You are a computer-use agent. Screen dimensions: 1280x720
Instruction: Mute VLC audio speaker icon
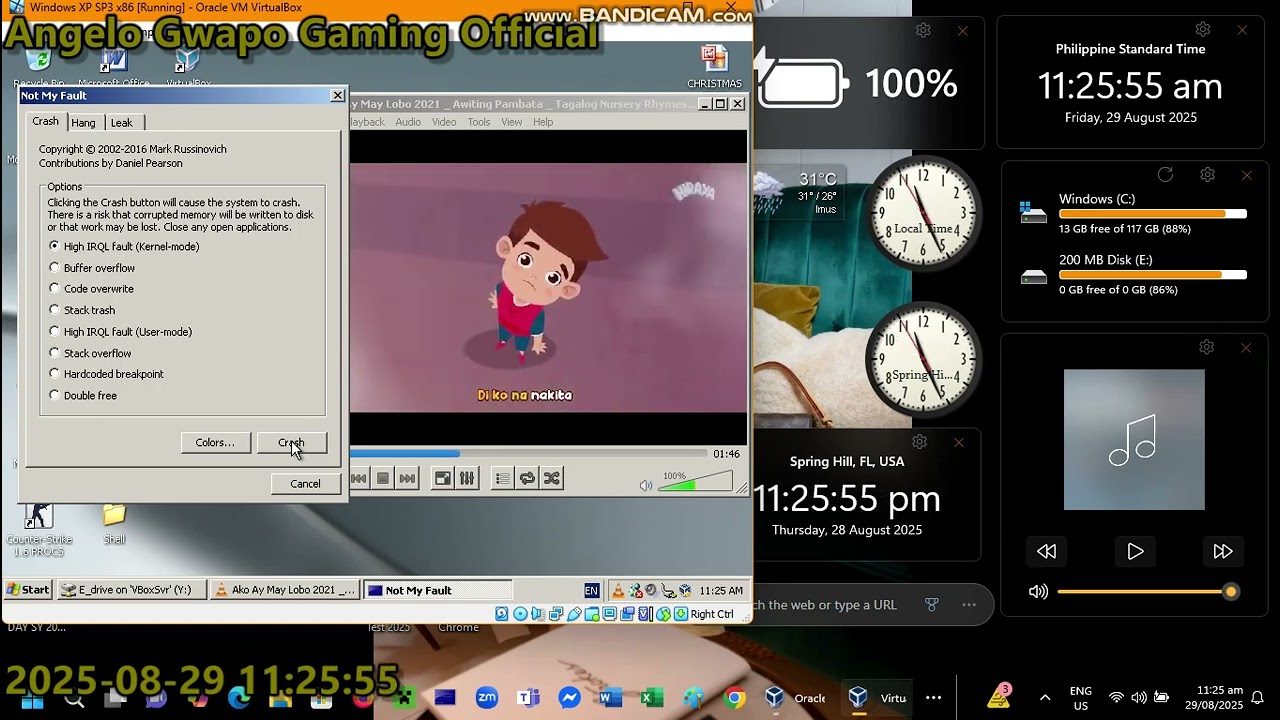[x=646, y=486]
